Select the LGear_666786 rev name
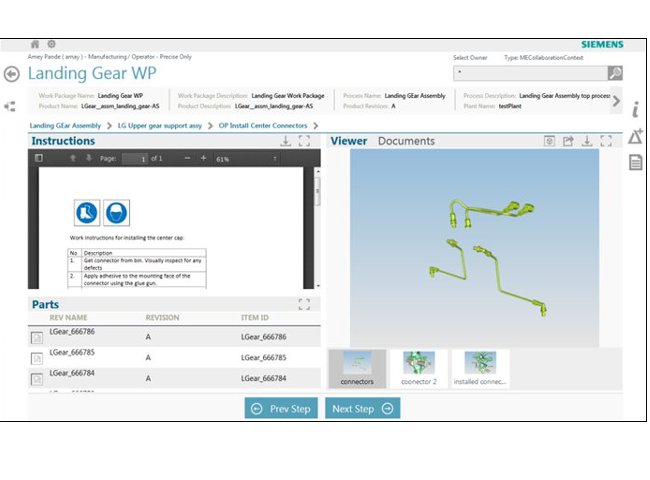The height and width of the screenshot is (480, 650). [x=72, y=332]
